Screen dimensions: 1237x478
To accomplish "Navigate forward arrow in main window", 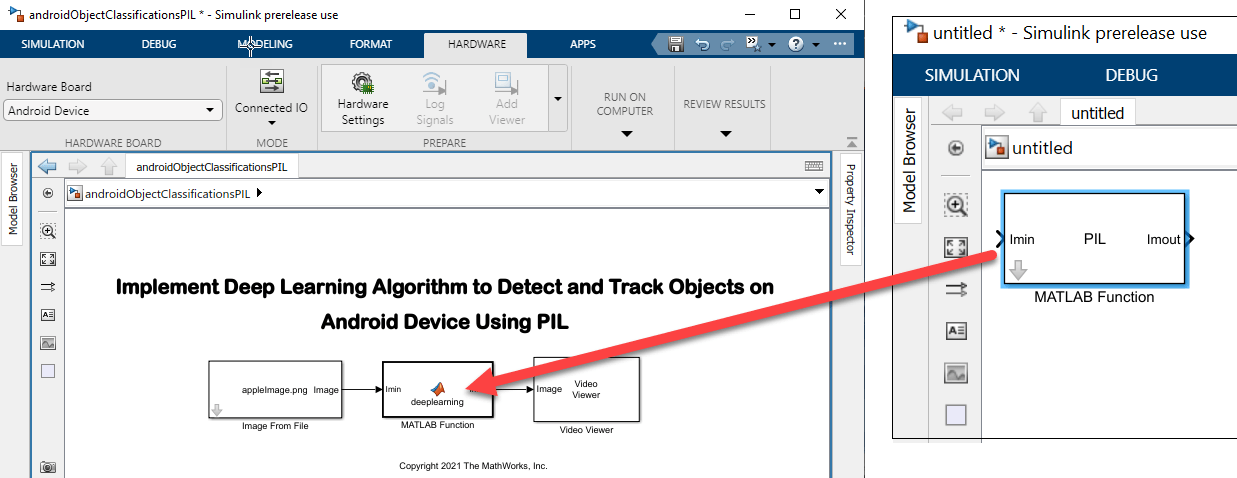I will pos(77,166).
